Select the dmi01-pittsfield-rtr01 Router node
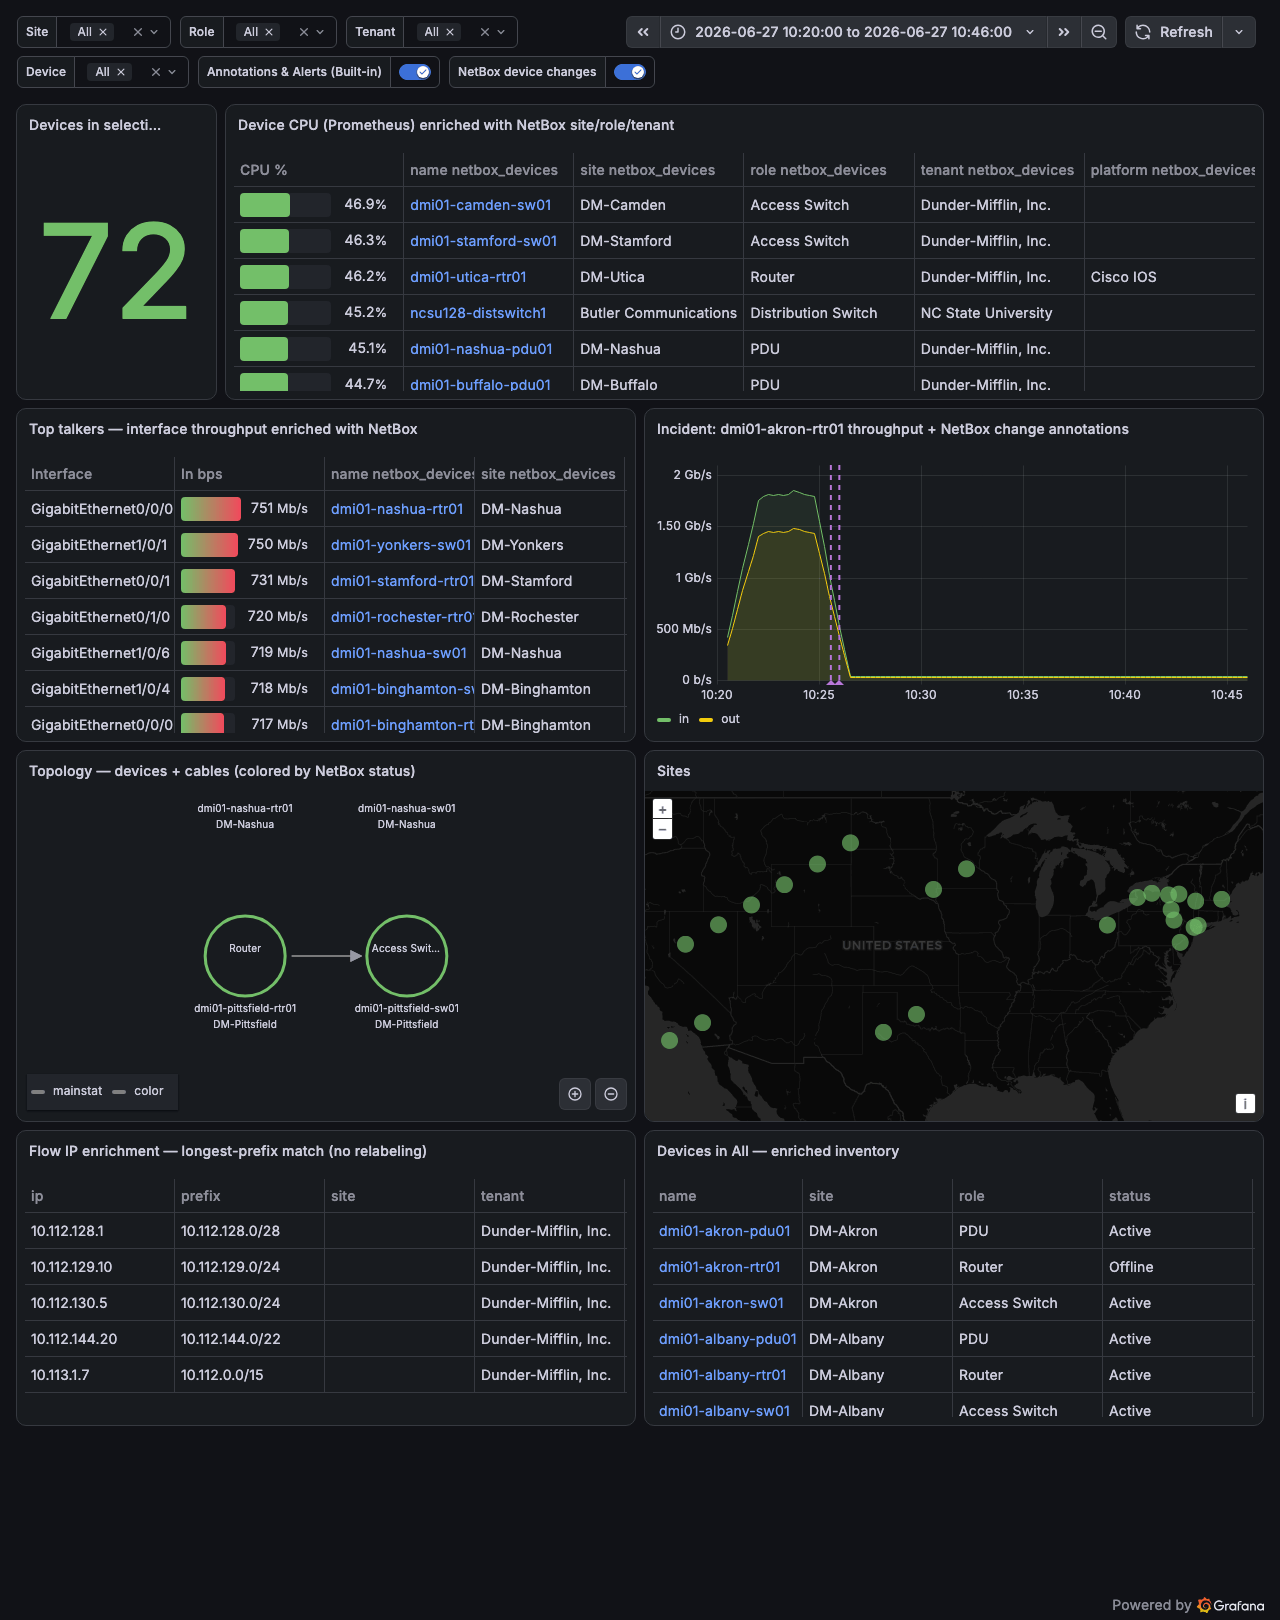 pos(245,956)
